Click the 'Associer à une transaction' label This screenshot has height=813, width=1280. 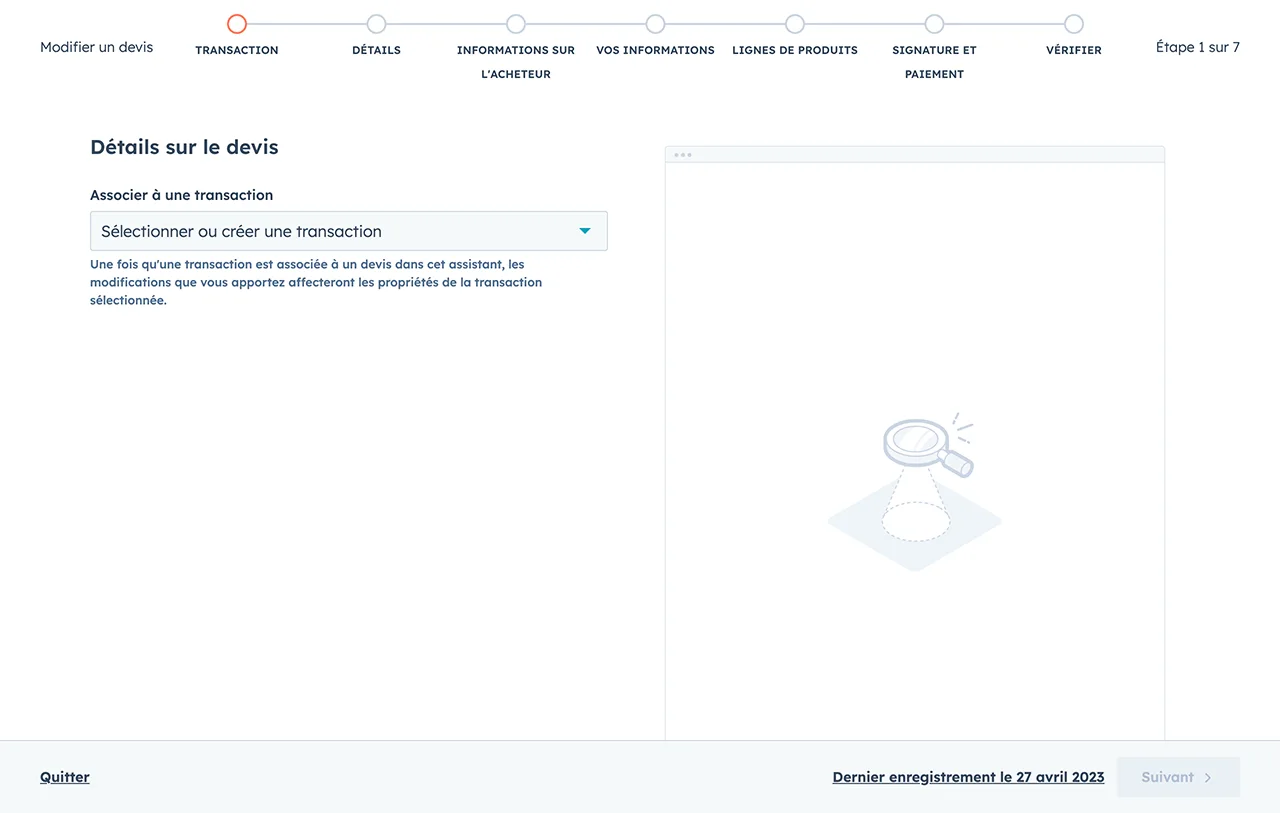pos(182,195)
